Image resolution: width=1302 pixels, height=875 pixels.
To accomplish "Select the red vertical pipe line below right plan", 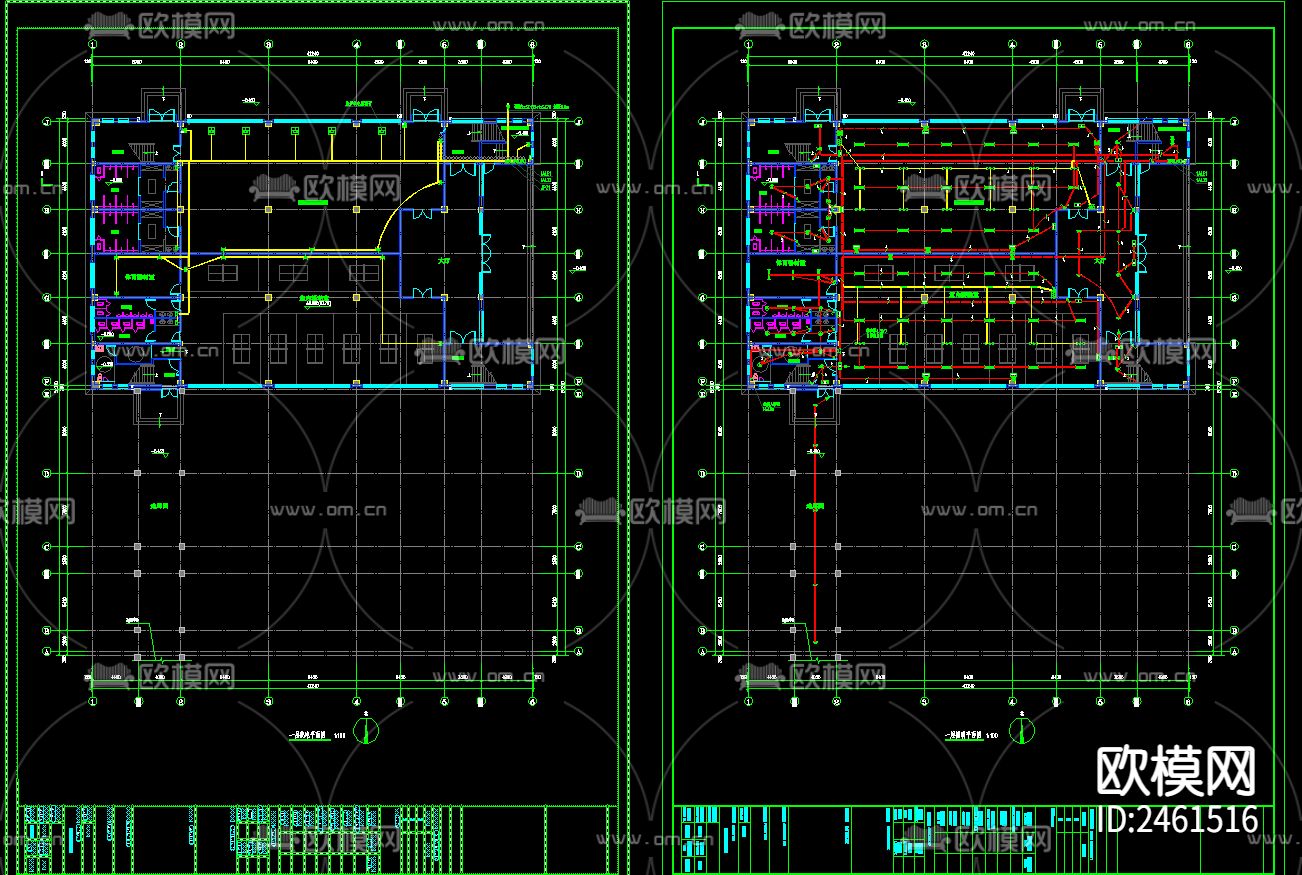I will (x=815, y=520).
